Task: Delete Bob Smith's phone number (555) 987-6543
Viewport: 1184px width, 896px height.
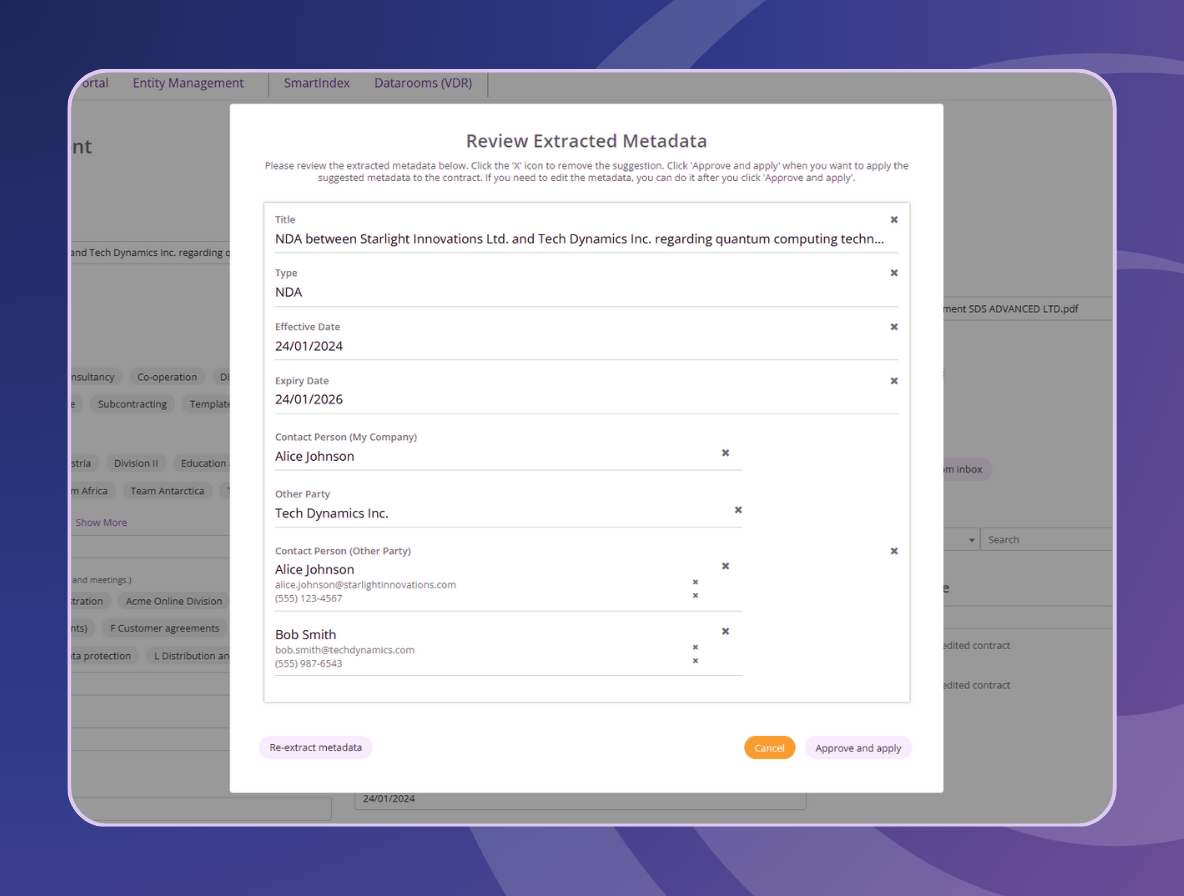Action: click(x=695, y=661)
